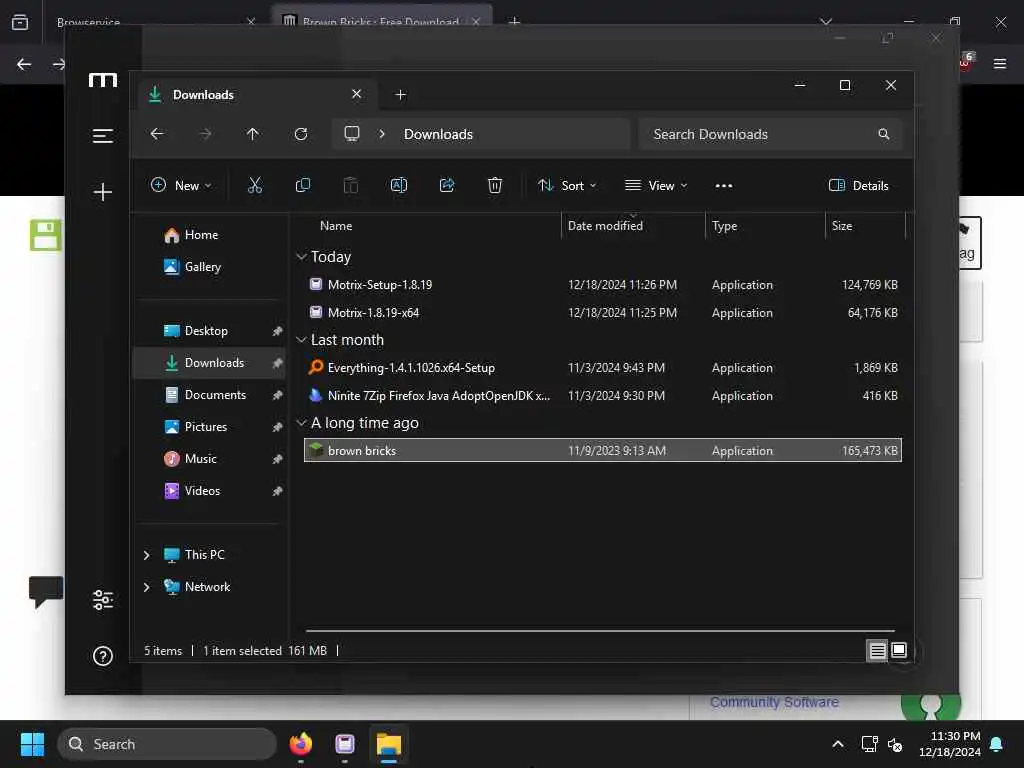1024x768 pixels.
Task: Select Music in the navigation pane
Action: [x=210, y=459]
